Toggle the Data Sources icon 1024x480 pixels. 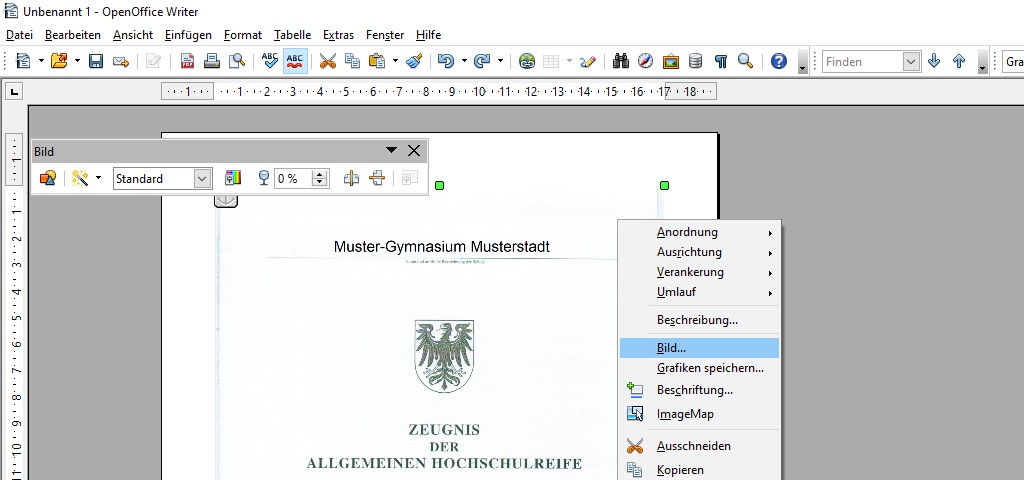pyautogui.click(x=696, y=61)
